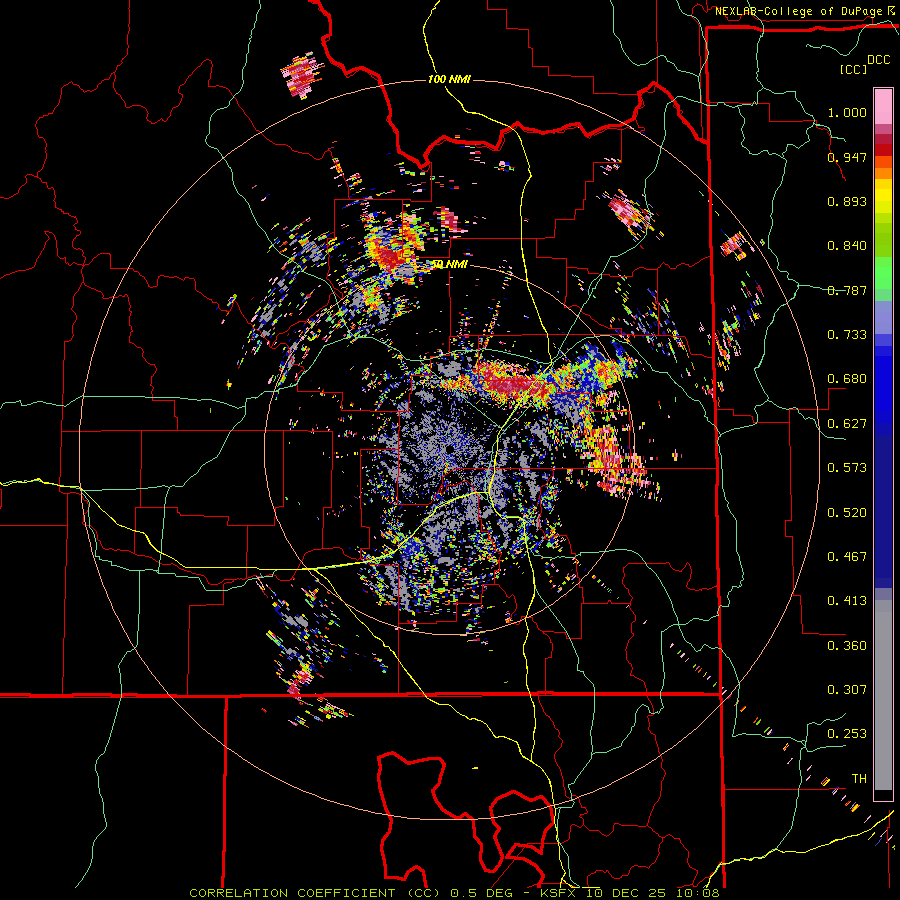
Task: Click the CORRELATION COEFFICIENT (CC) caption text
Action: click(x=315, y=893)
